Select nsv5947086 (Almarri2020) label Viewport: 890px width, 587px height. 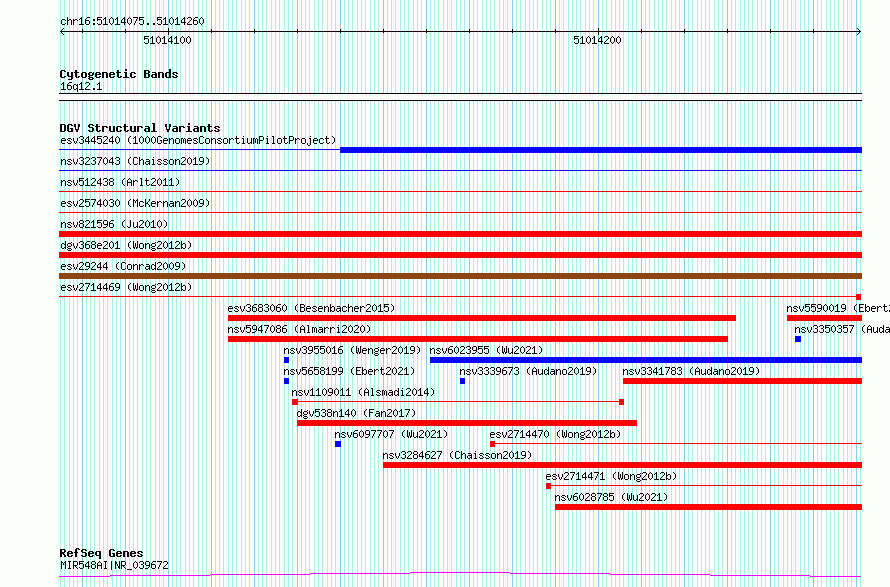[299, 329]
